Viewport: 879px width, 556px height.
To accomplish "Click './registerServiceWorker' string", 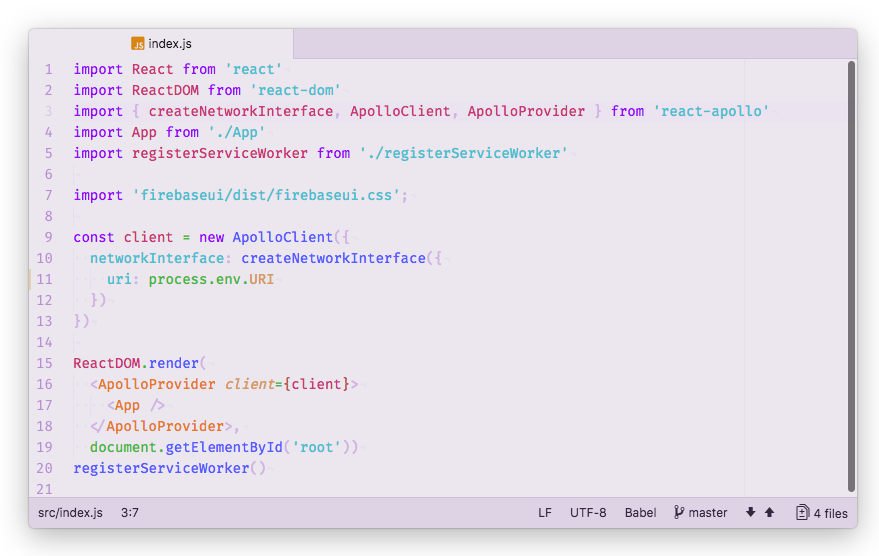I will (464, 154).
